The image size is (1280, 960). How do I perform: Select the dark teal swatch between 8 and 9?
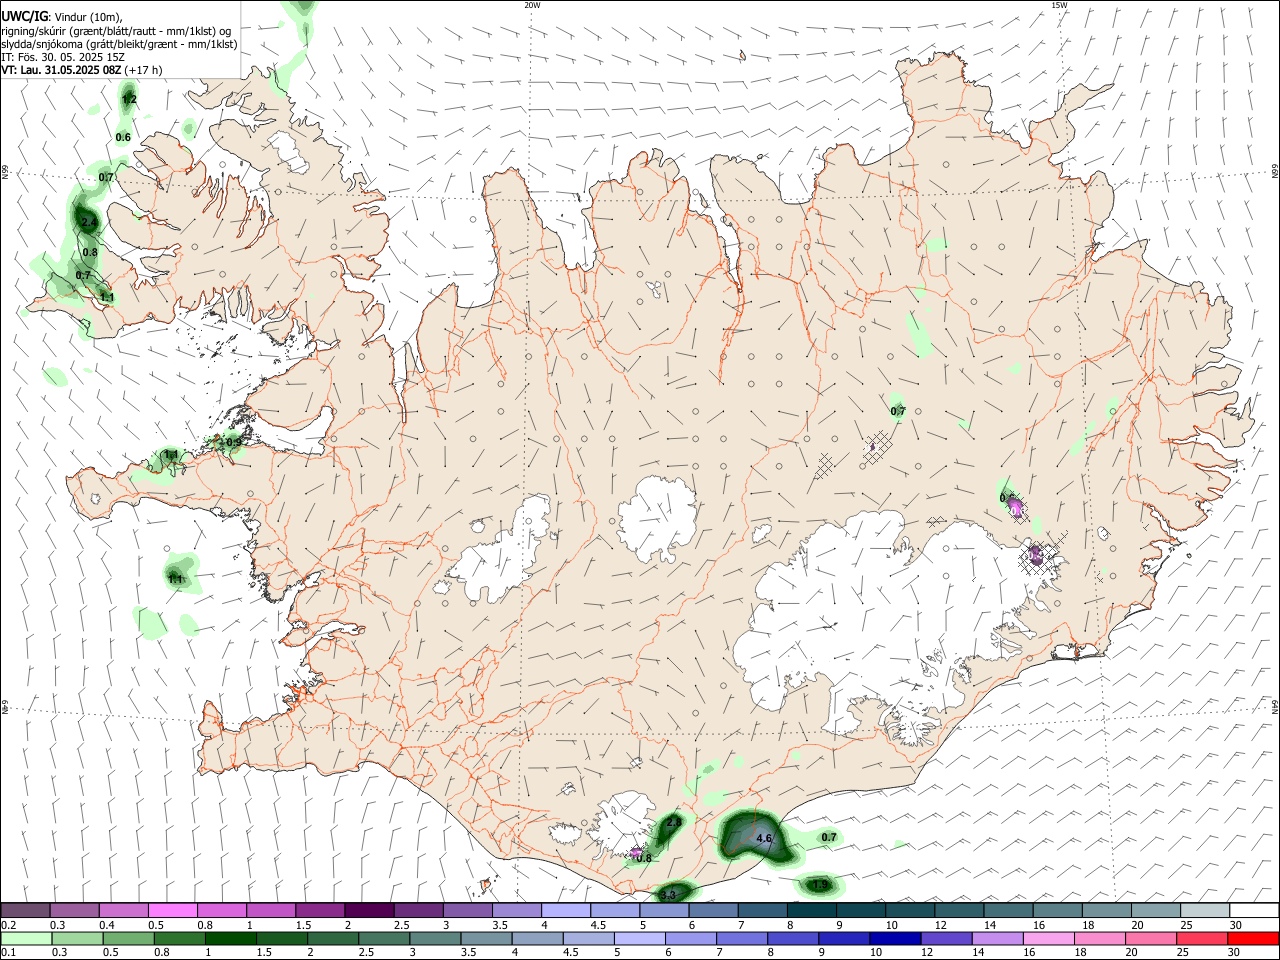click(x=812, y=910)
